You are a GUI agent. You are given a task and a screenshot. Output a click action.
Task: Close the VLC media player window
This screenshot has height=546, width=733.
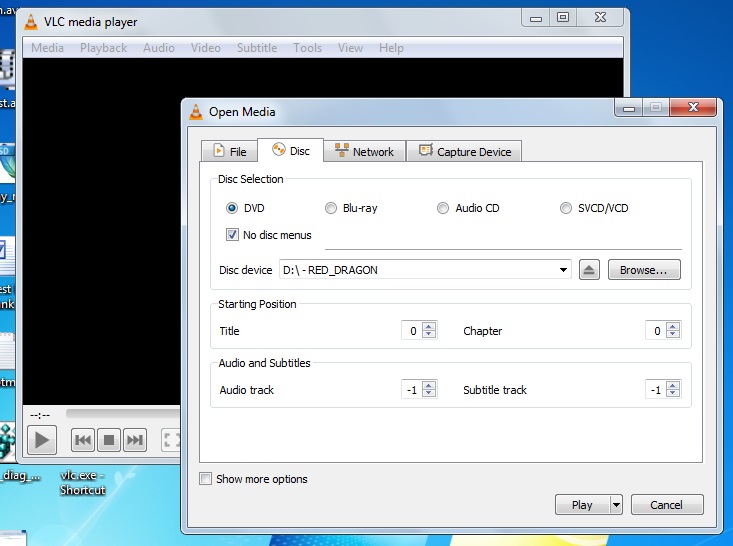(600, 18)
